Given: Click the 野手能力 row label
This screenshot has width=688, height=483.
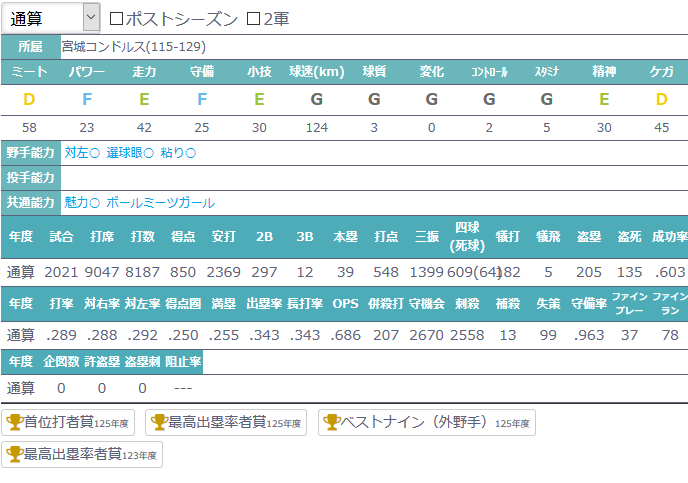Looking at the screenshot, I should [x=31, y=153].
